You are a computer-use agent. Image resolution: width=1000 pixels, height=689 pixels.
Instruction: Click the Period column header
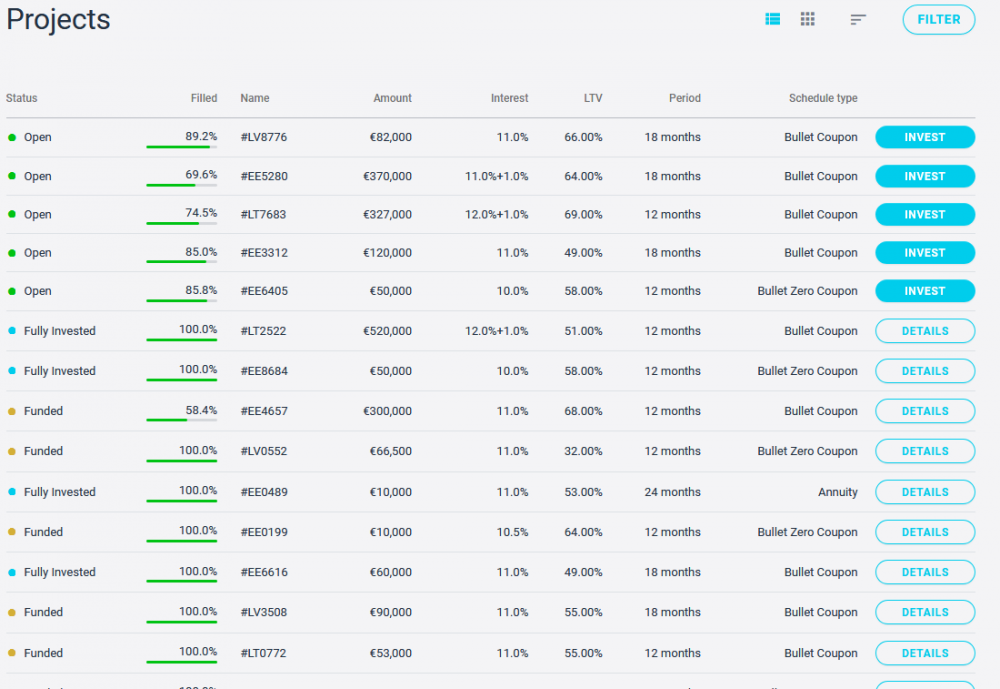point(684,98)
